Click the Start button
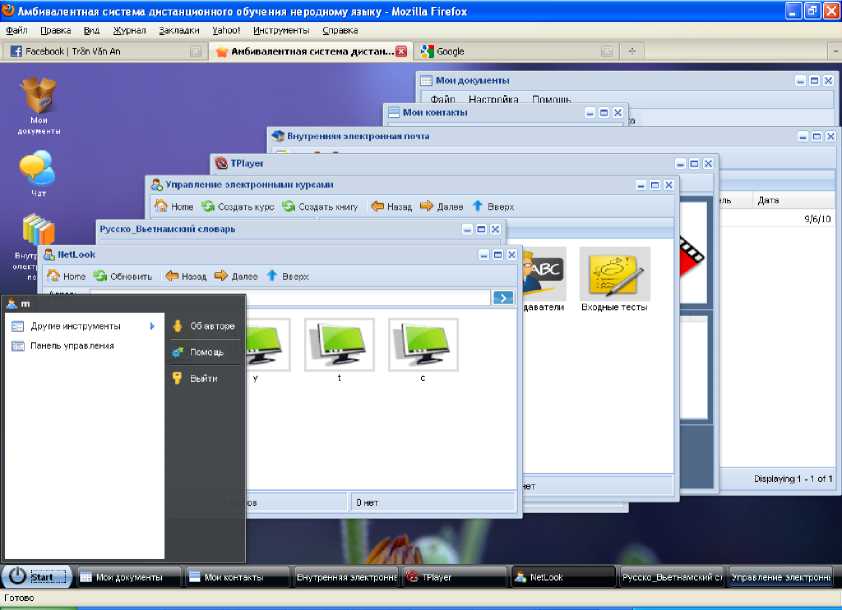The height and width of the screenshot is (610, 842). point(37,577)
